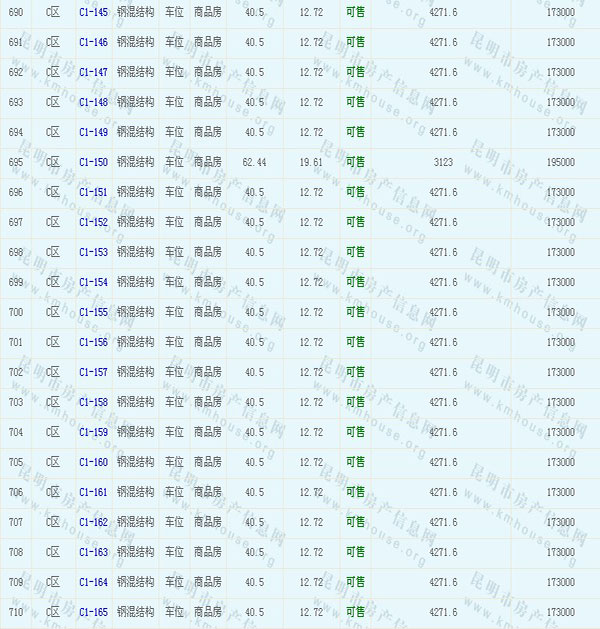600x629 pixels.
Task: Click the C1-163 unit link
Action: (x=93, y=553)
